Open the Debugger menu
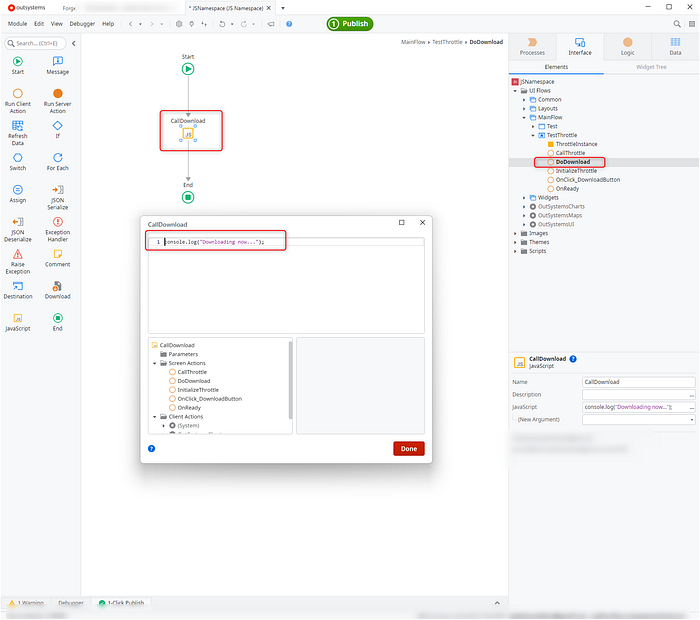 pos(84,23)
